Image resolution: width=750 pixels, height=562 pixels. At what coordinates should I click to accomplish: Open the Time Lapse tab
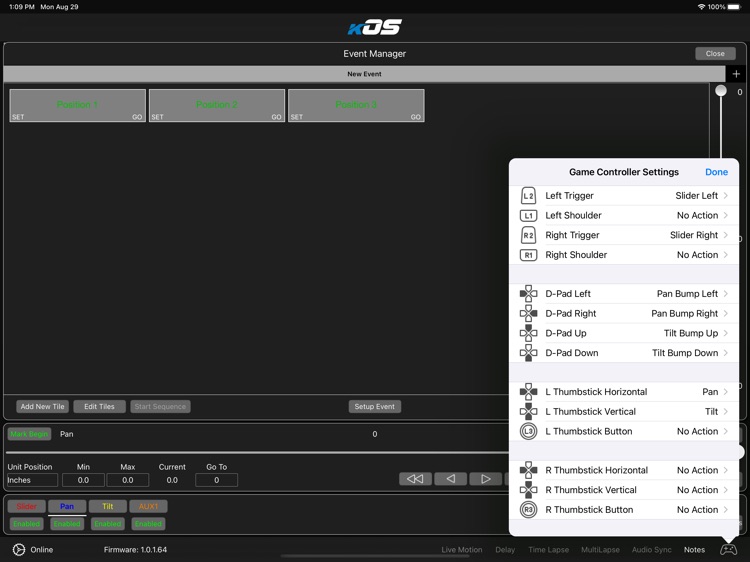(549, 550)
